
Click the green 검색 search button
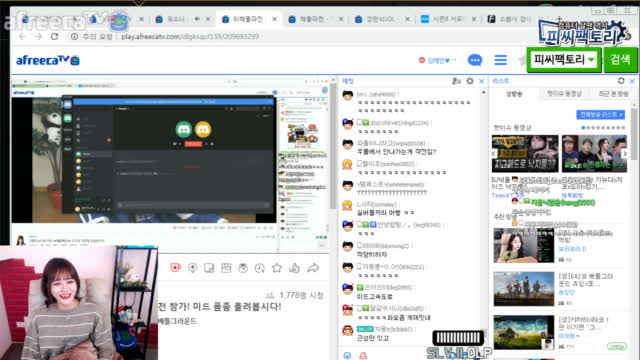[620, 60]
